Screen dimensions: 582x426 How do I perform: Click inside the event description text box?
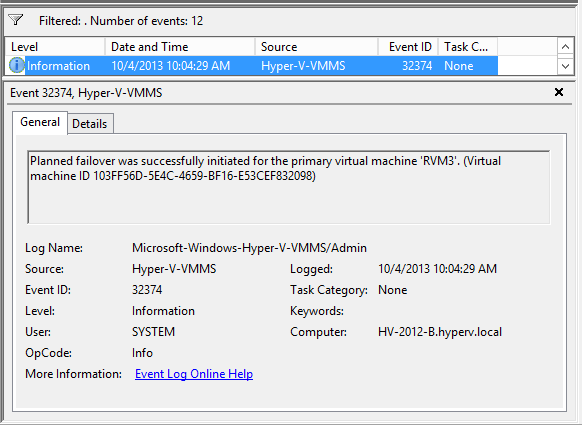288,187
